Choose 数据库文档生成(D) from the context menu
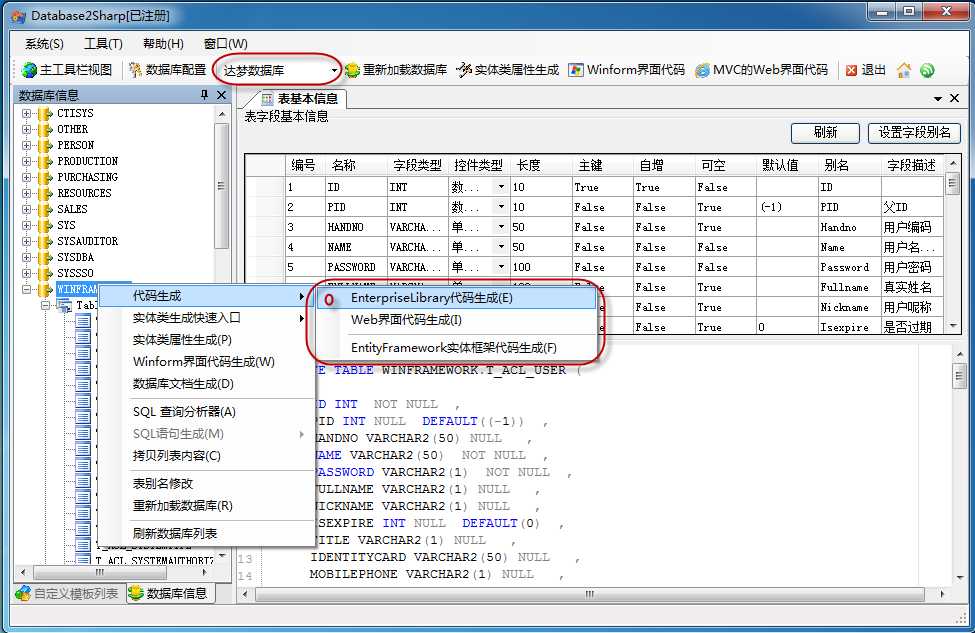Image resolution: width=975 pixels, height=633 pixels. pos(183,384)
